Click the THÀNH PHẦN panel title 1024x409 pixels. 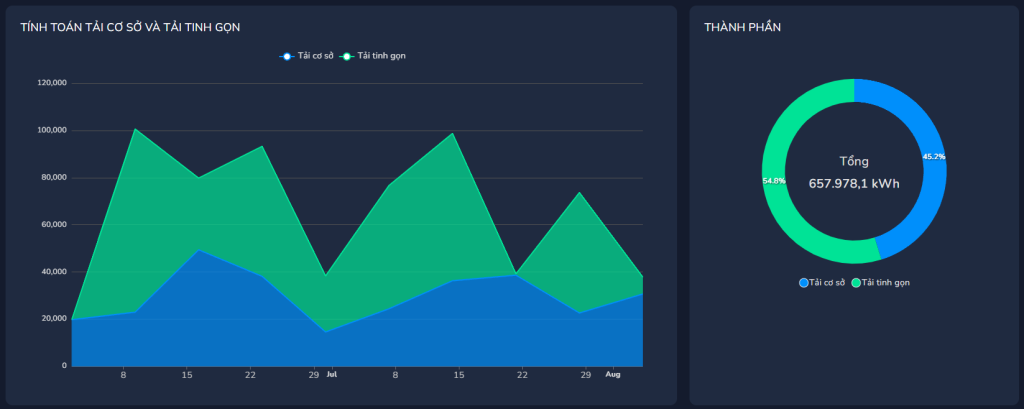pos(743,27)
